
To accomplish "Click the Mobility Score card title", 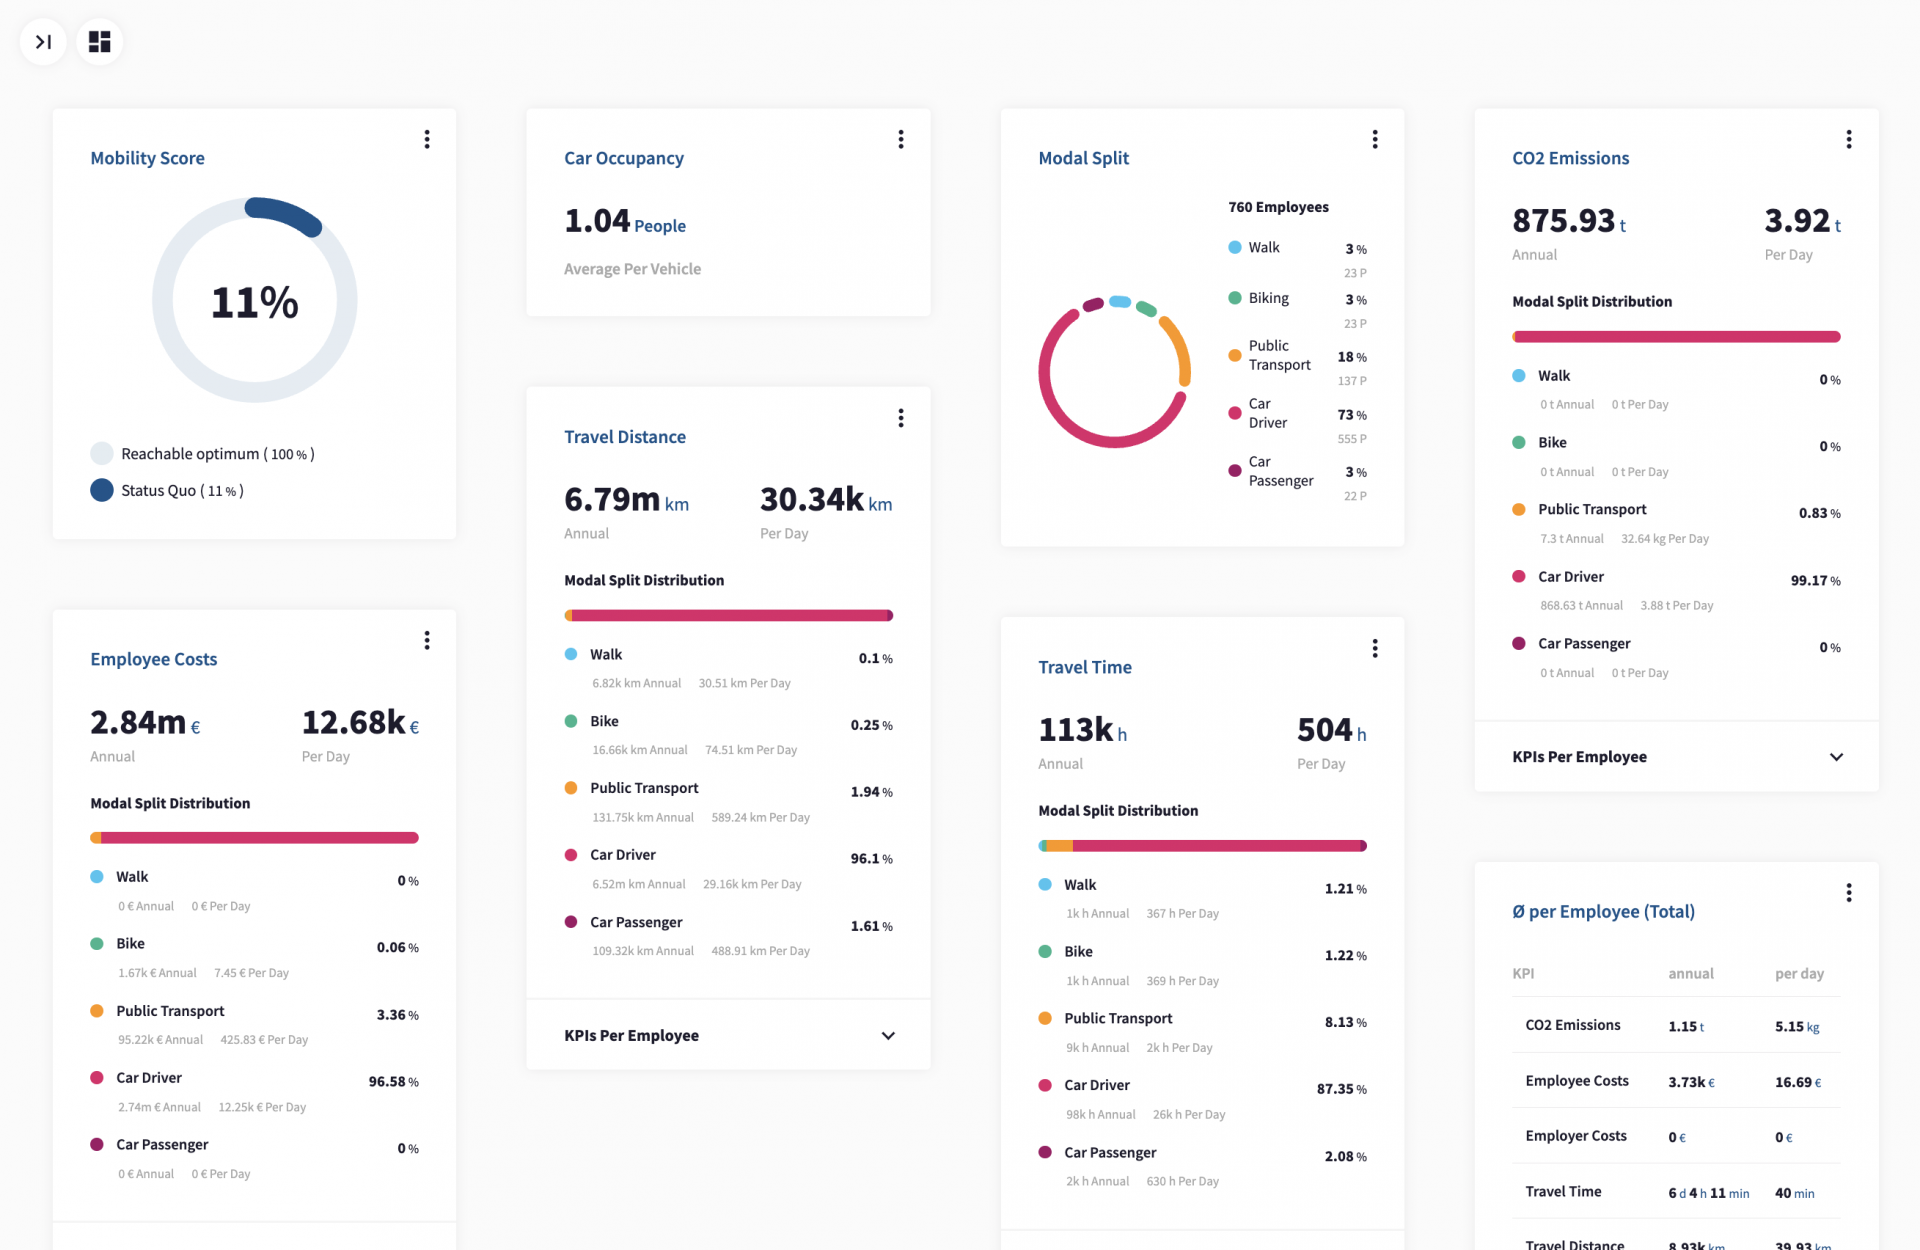I will pos(147,158).
